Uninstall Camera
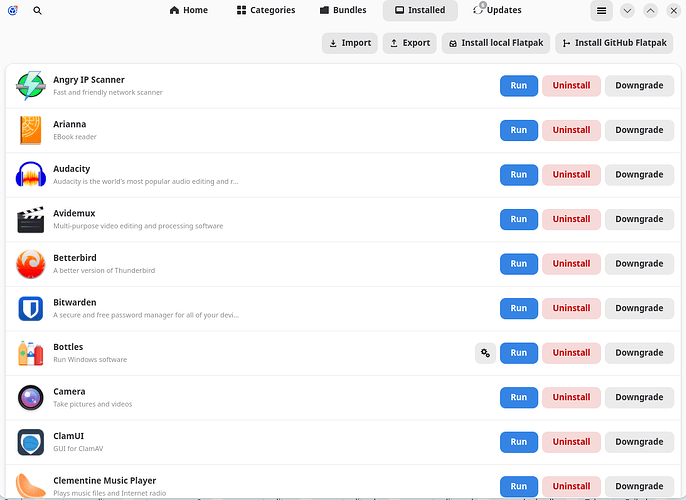This screenshot has height=500, width=686. point(571,398)
